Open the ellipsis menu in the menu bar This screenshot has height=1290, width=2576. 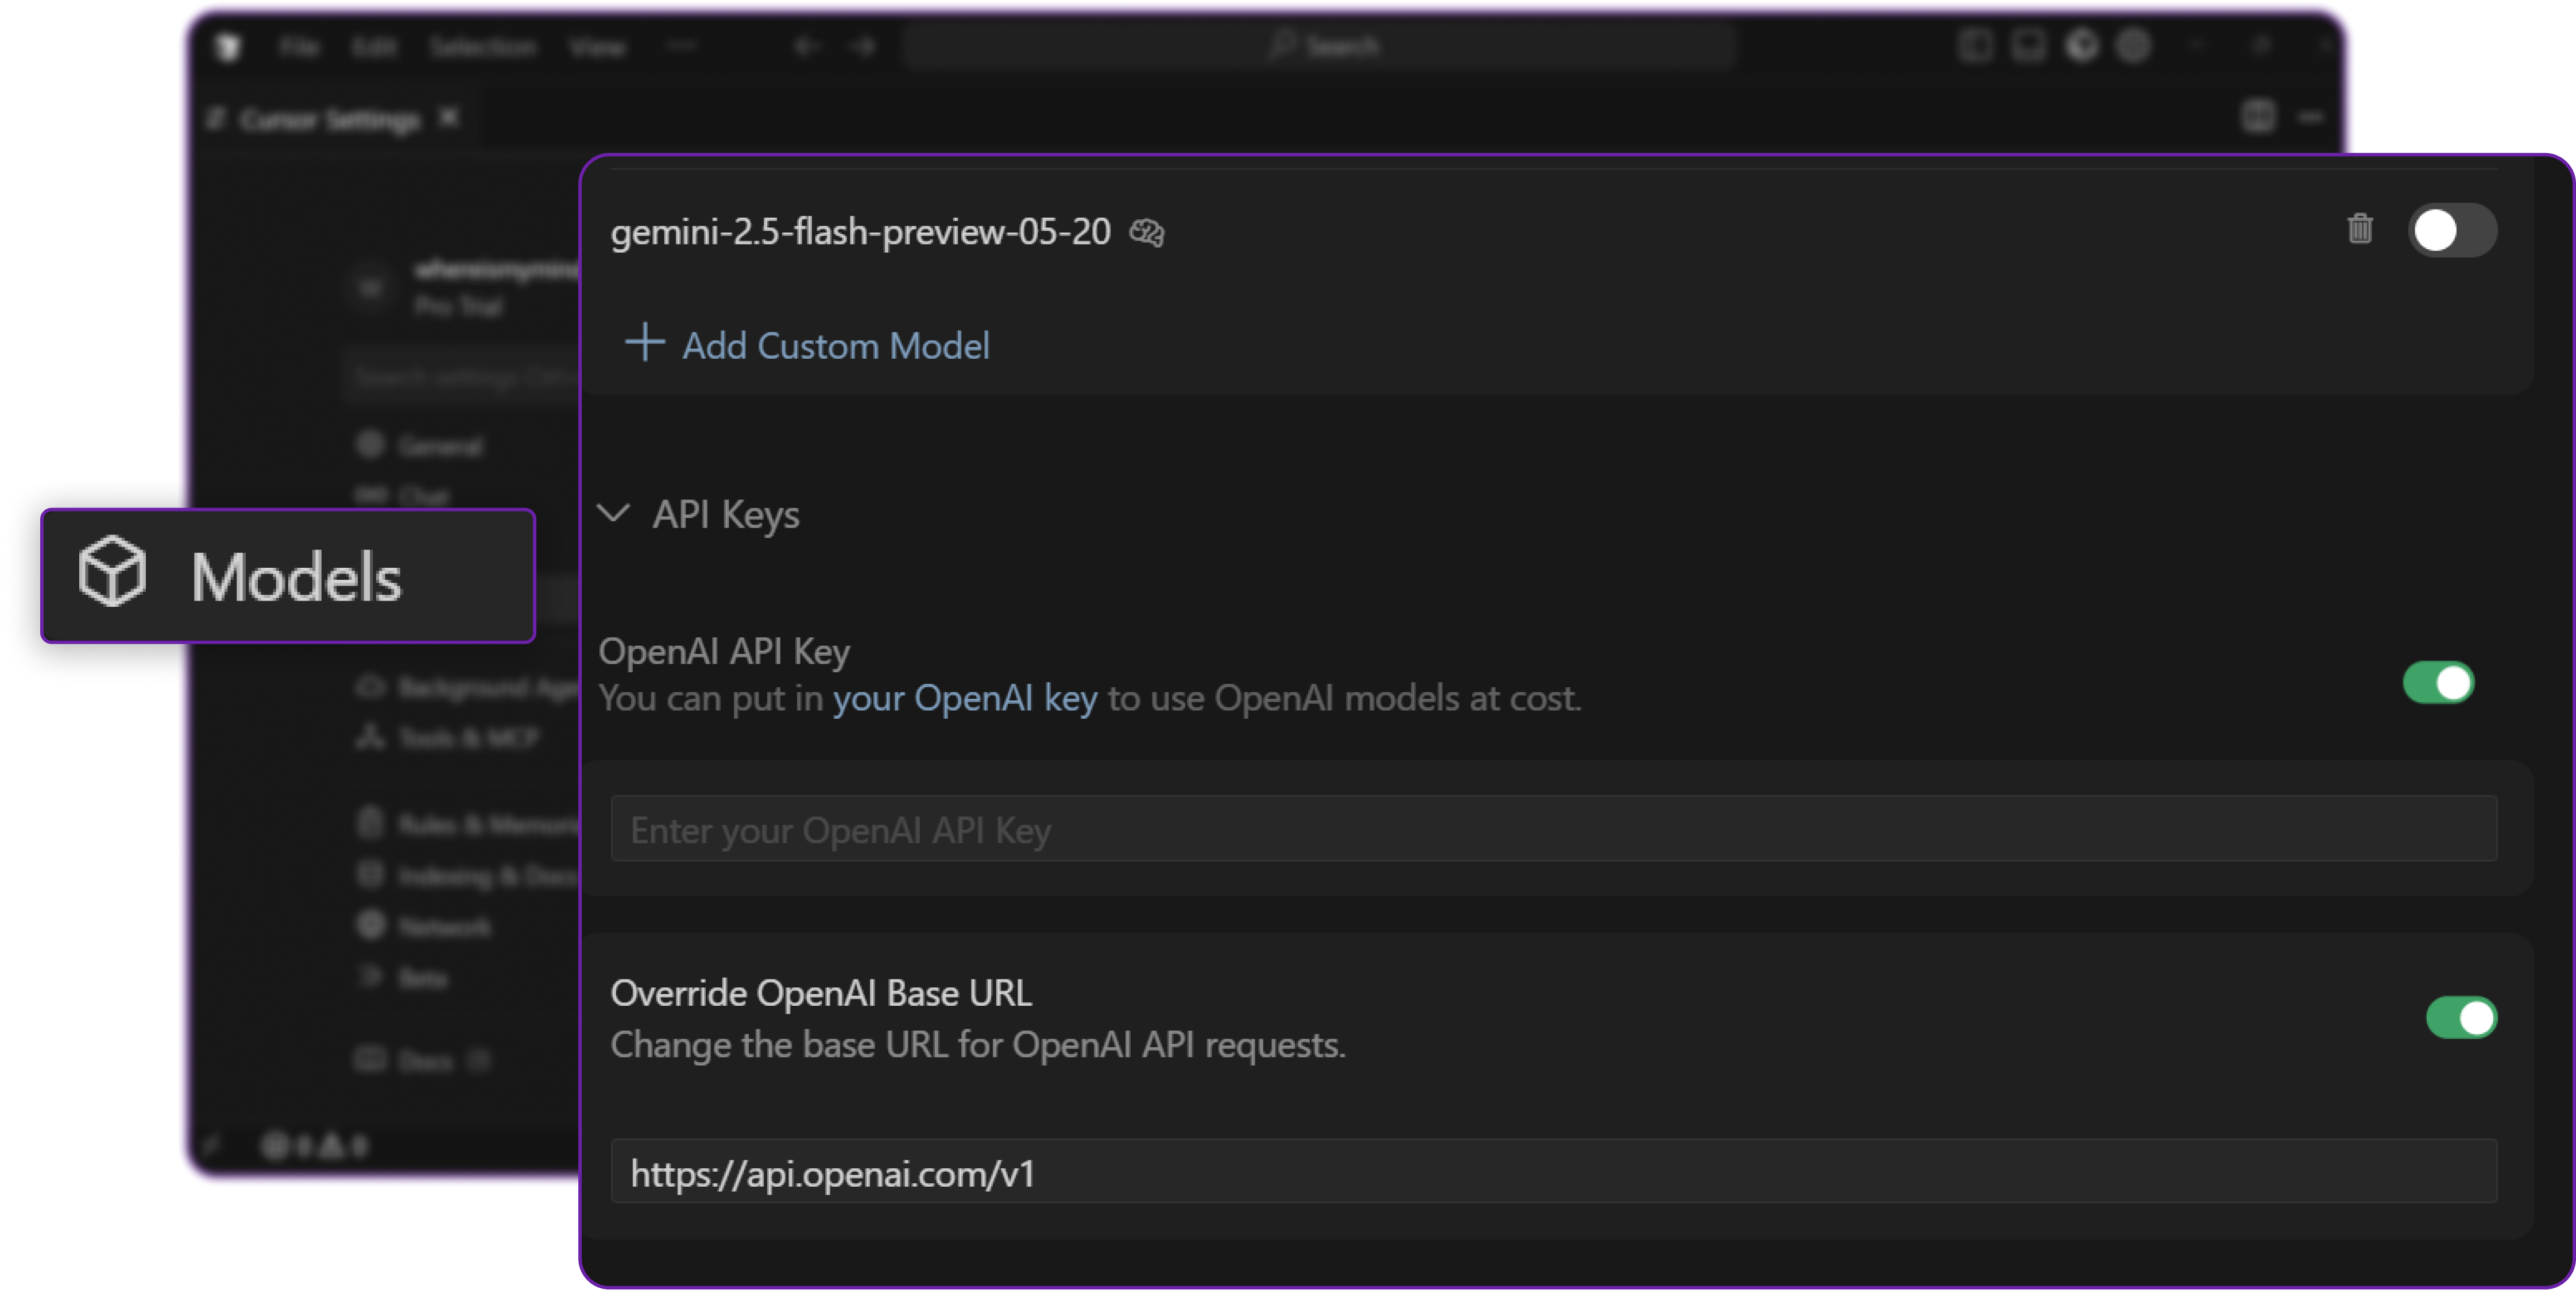coord(681,45)
